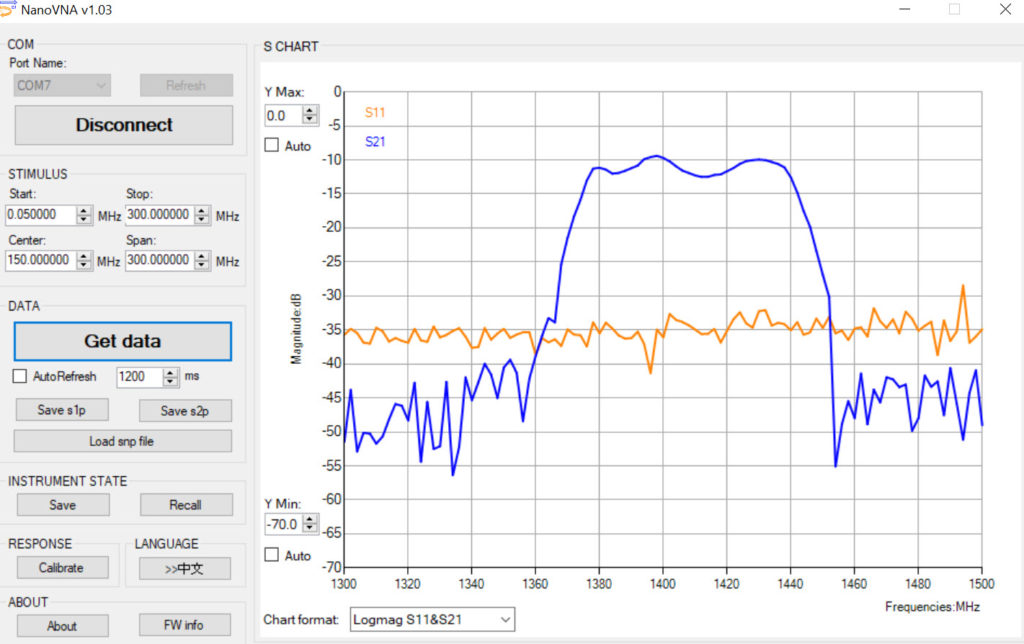The image size is (1024, 644).
Task: Tick the Auto checkbox under Y Min
Action: pyautogui.click(x=272, y=555)
